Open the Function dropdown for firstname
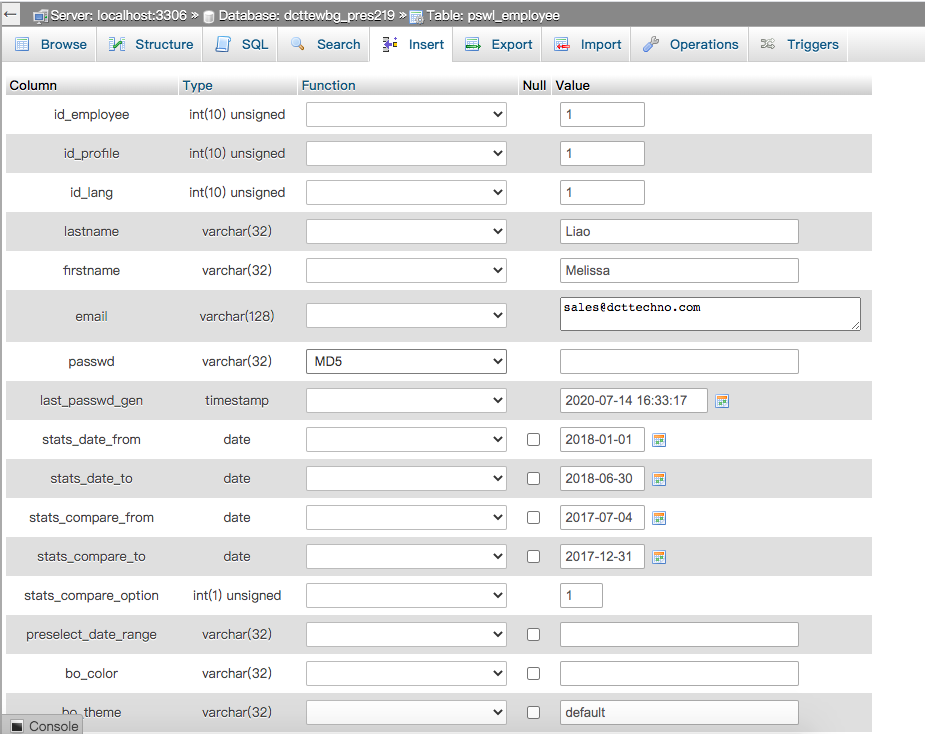Image resolution: width=925 pixels, height=734 pixels. coord(406,270)
